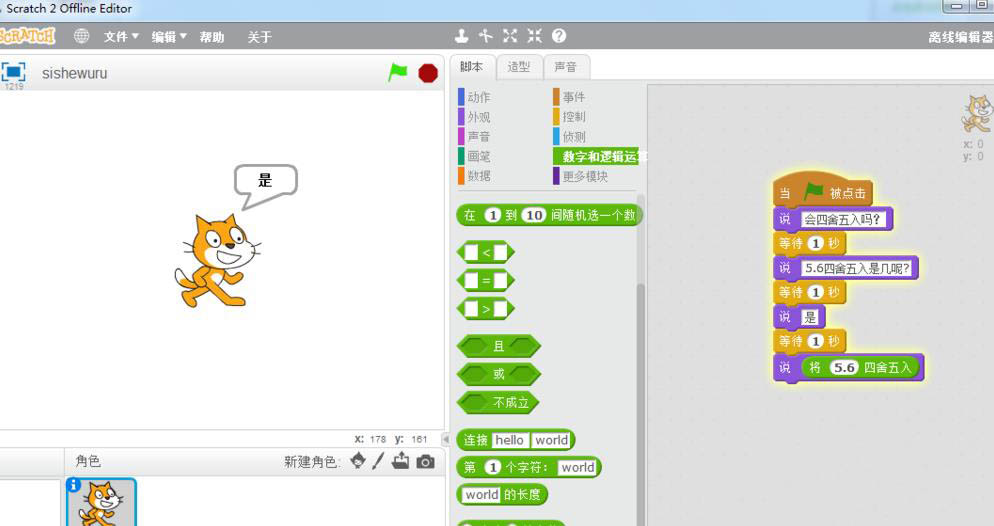Click the 不成立 (not) operator block
Viewport: 994px width, 526px height.
(498, 402)
